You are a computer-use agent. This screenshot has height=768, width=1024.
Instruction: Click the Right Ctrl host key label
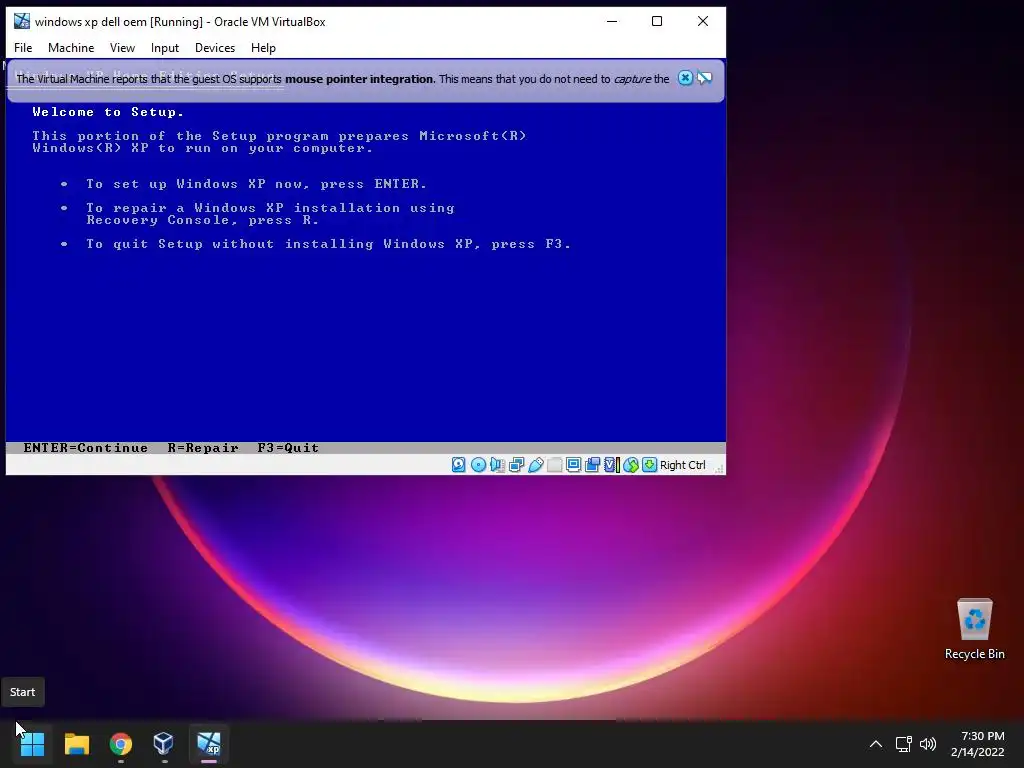pyautogui.click(x=682, y=465)
